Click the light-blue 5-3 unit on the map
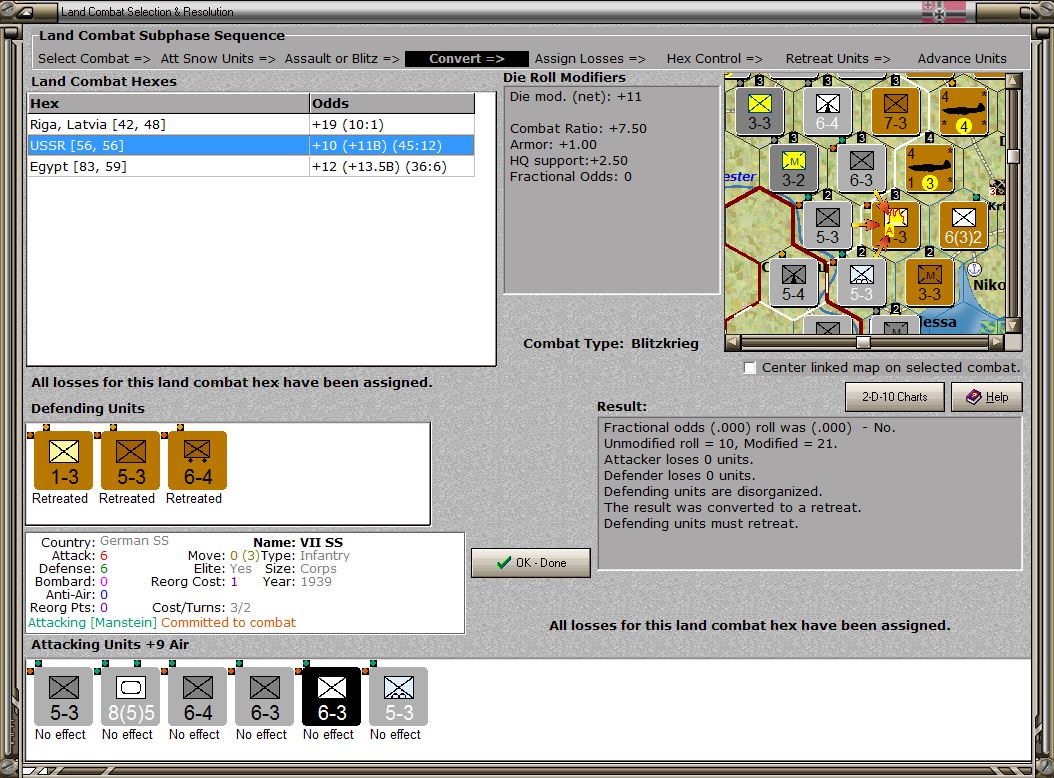The width and height of the screenshot is (1054, 778). click(861, 282)
